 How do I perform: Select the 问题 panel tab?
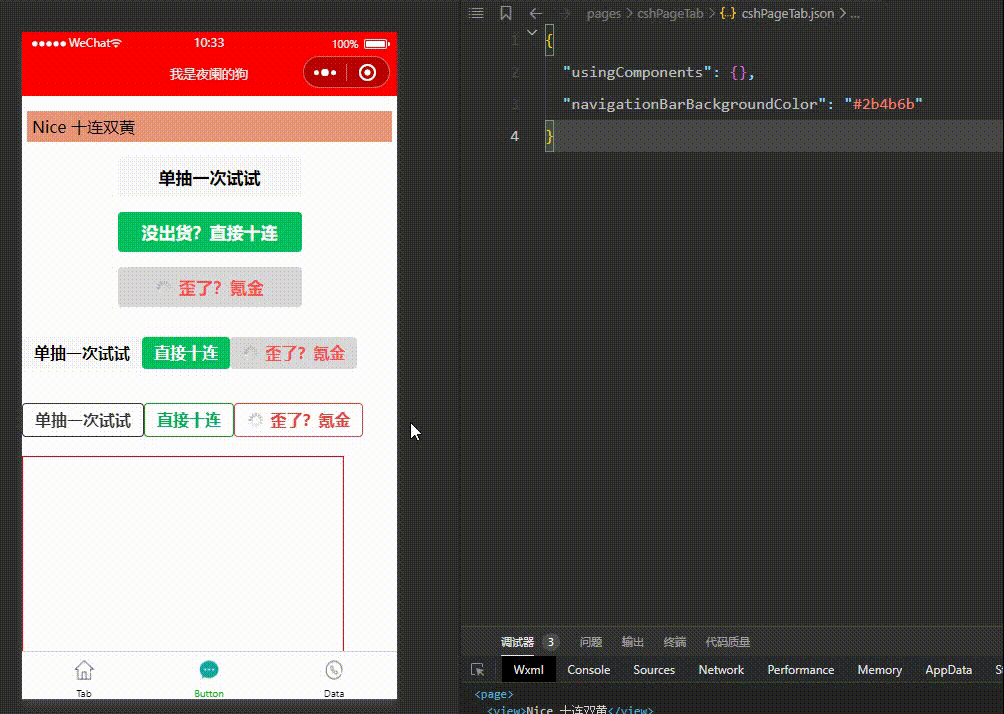[590, 642]
